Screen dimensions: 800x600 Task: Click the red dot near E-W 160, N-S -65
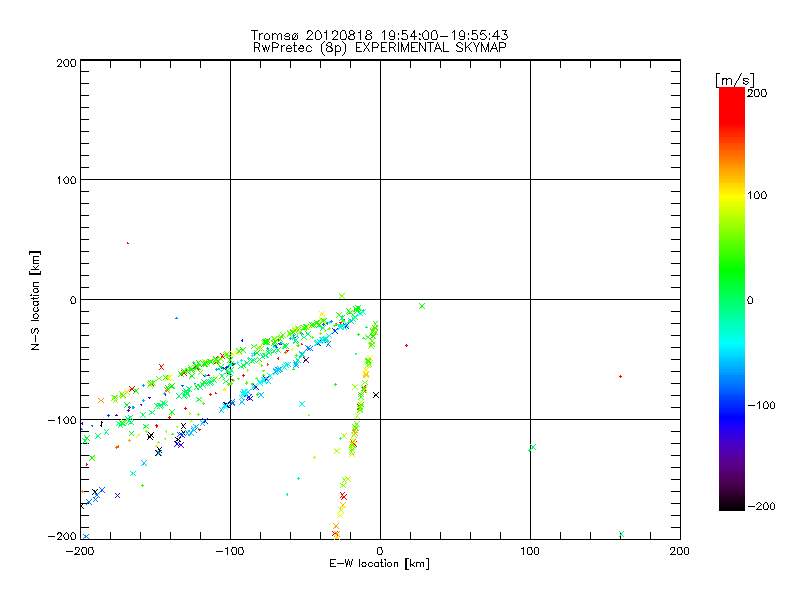620,377
